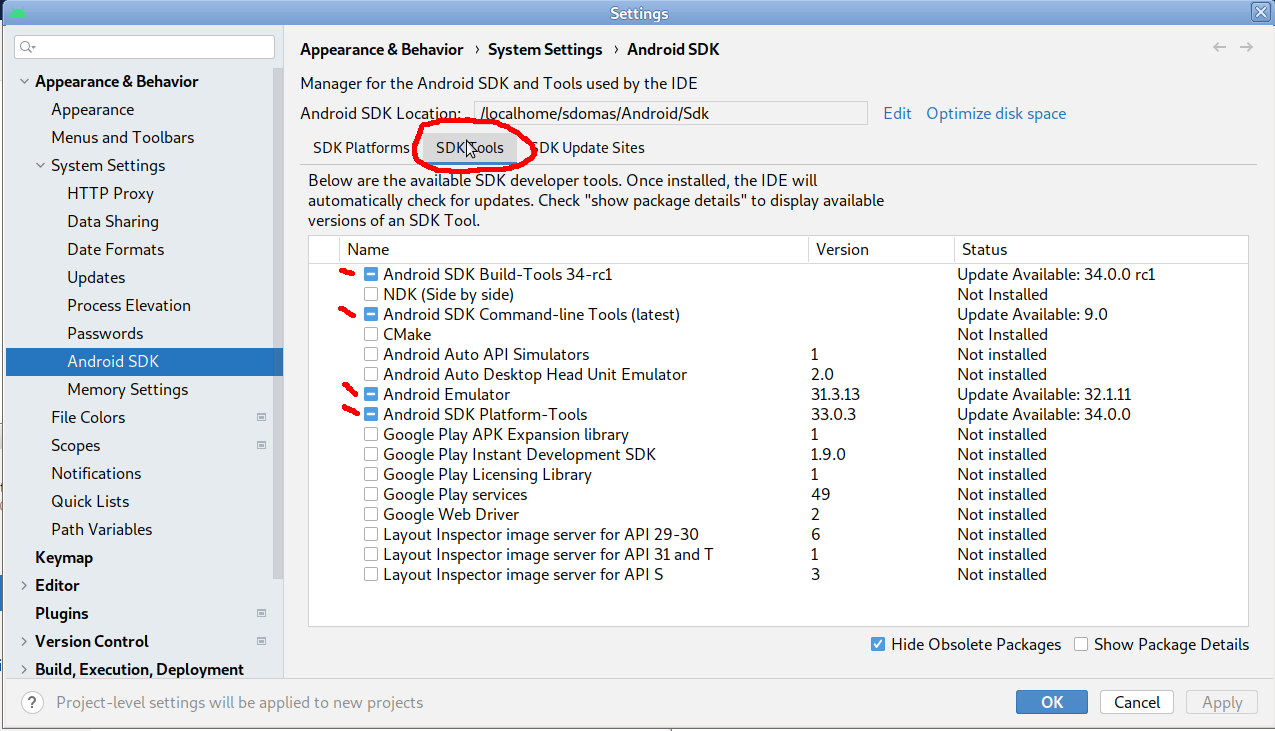Click the list icon next to File Colors
Viewport: 1275px width, 731px height.
coord(261,417)
